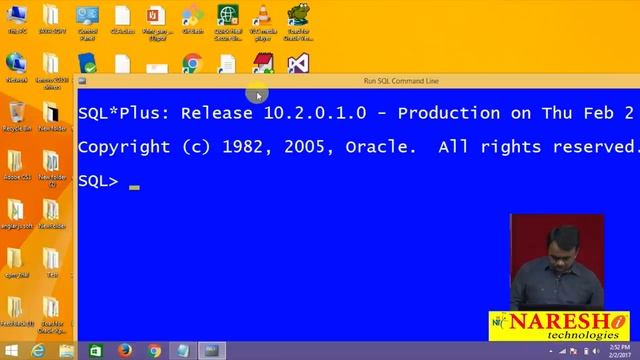Open the blue checkmark desktop icon
The image size is (640, 360).
[87, 63]
